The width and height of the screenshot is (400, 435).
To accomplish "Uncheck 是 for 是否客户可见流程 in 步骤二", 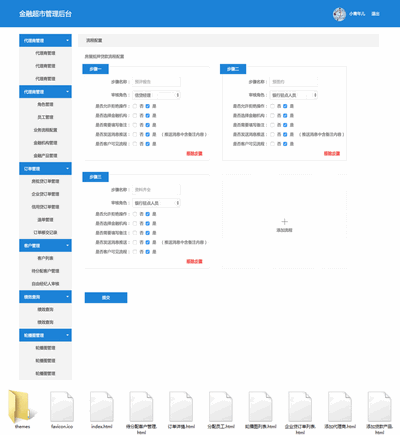I will [285, 144].
